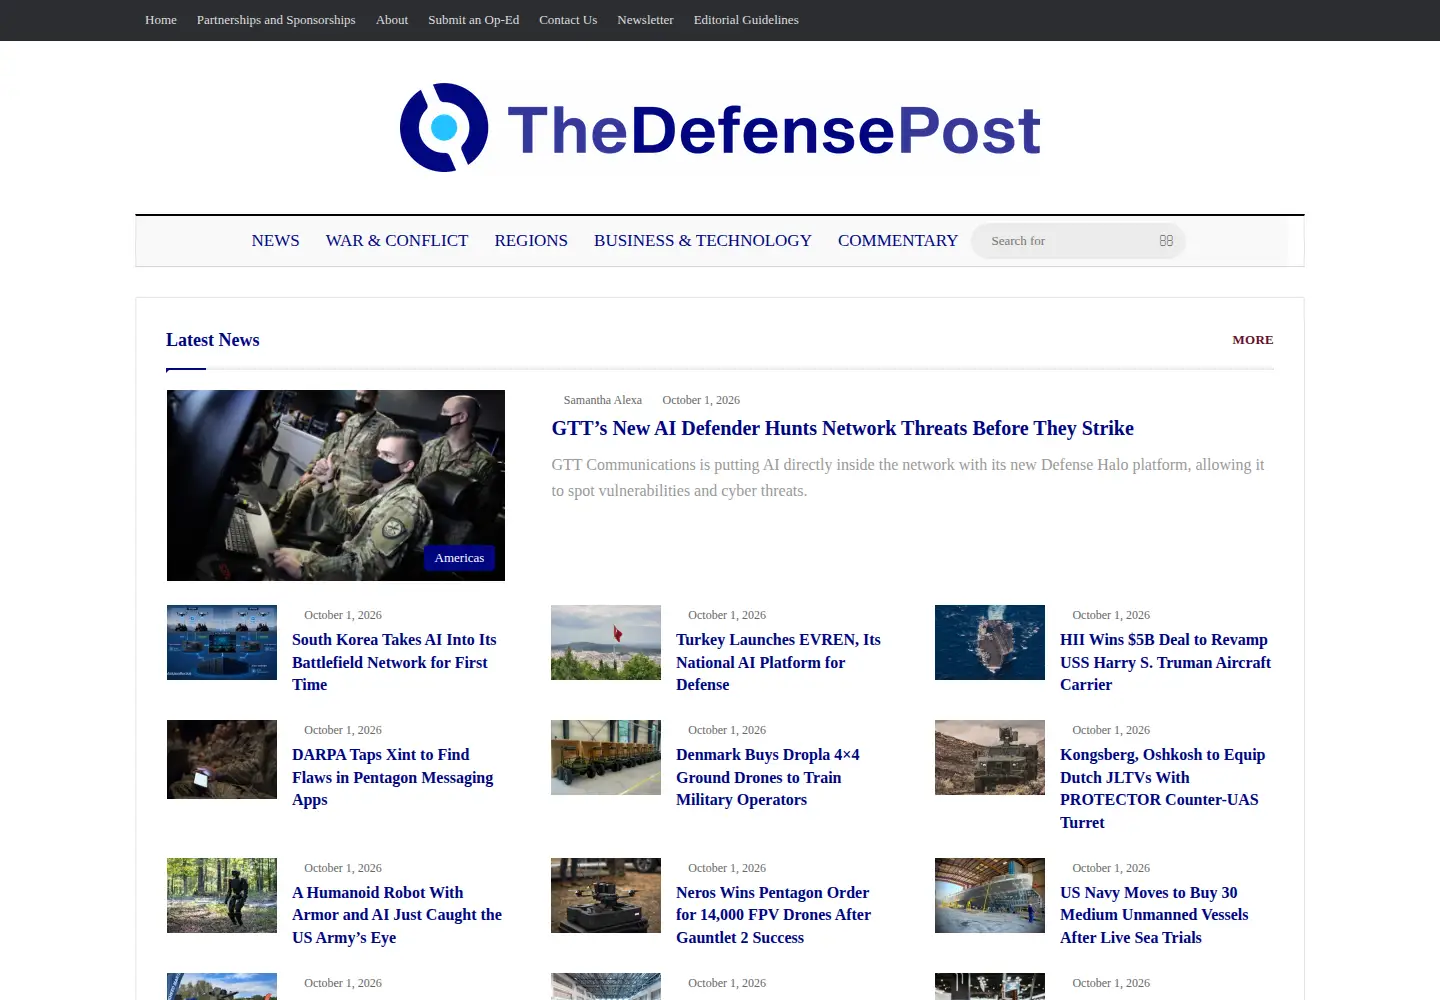The width and height of the screenshot is (1440, 1000).
Task: Go to COMMENTARY section
Action: [898, 241]
